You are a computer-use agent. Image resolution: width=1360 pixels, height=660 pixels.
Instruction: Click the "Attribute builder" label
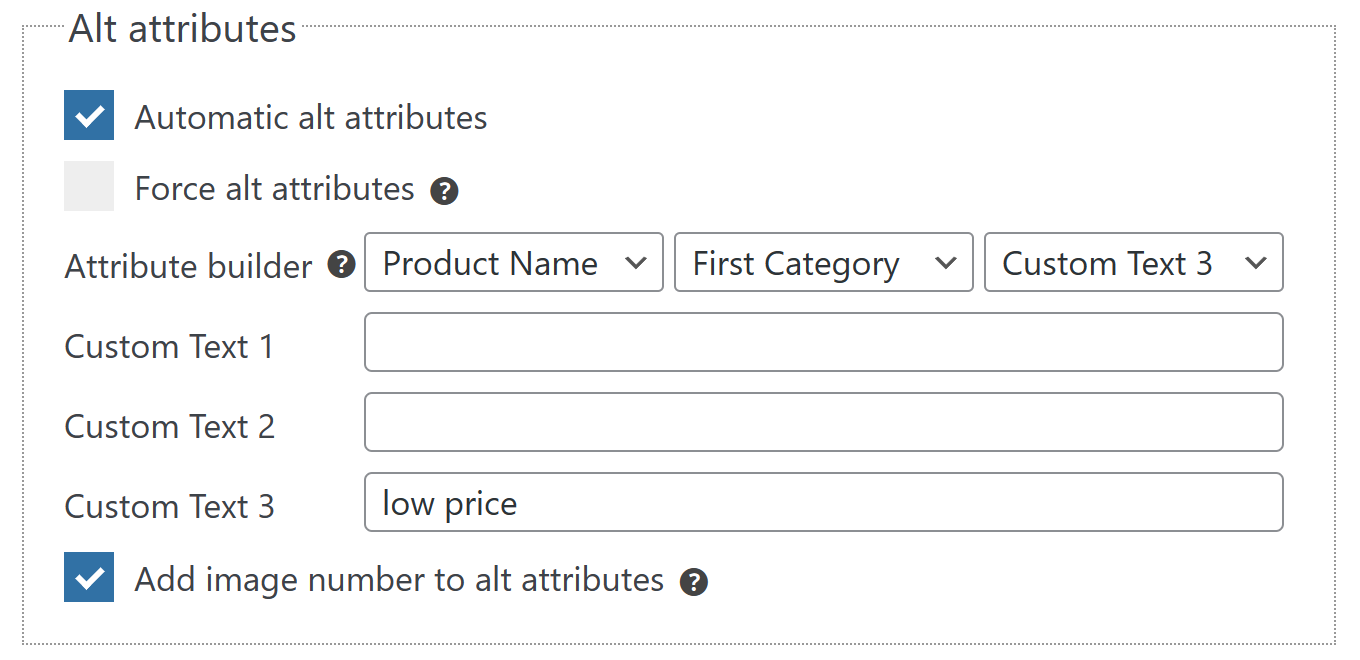[189, 267]
